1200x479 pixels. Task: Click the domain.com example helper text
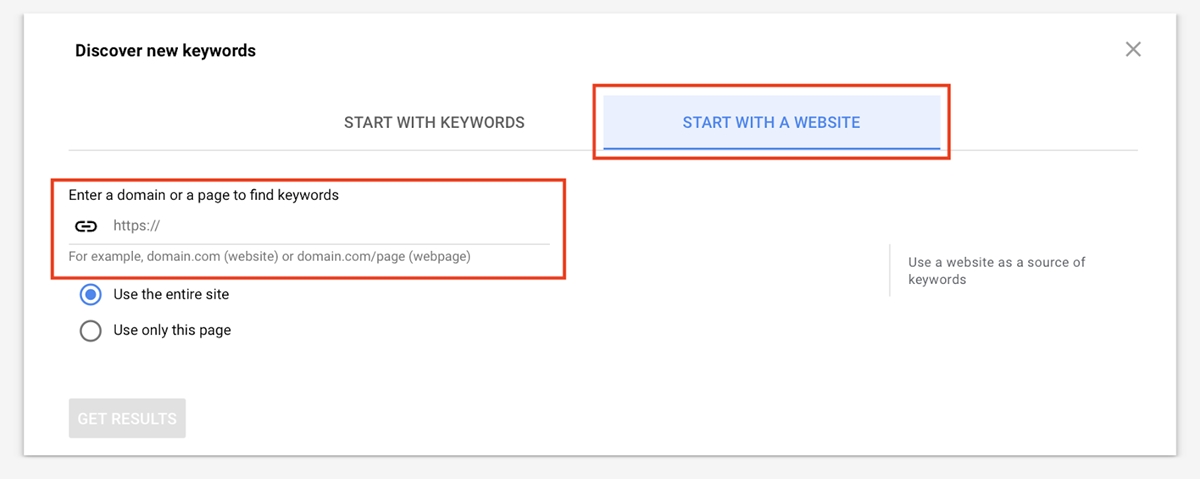point(269,257)
